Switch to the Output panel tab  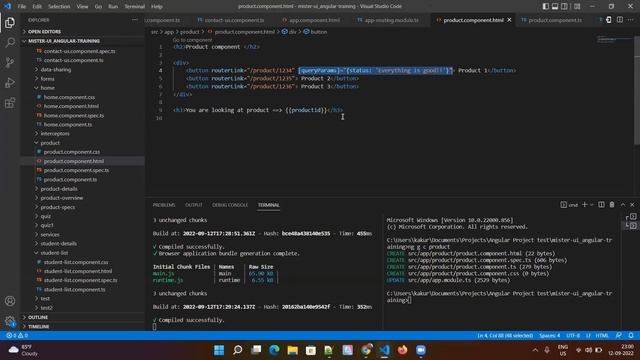point(193,205)
